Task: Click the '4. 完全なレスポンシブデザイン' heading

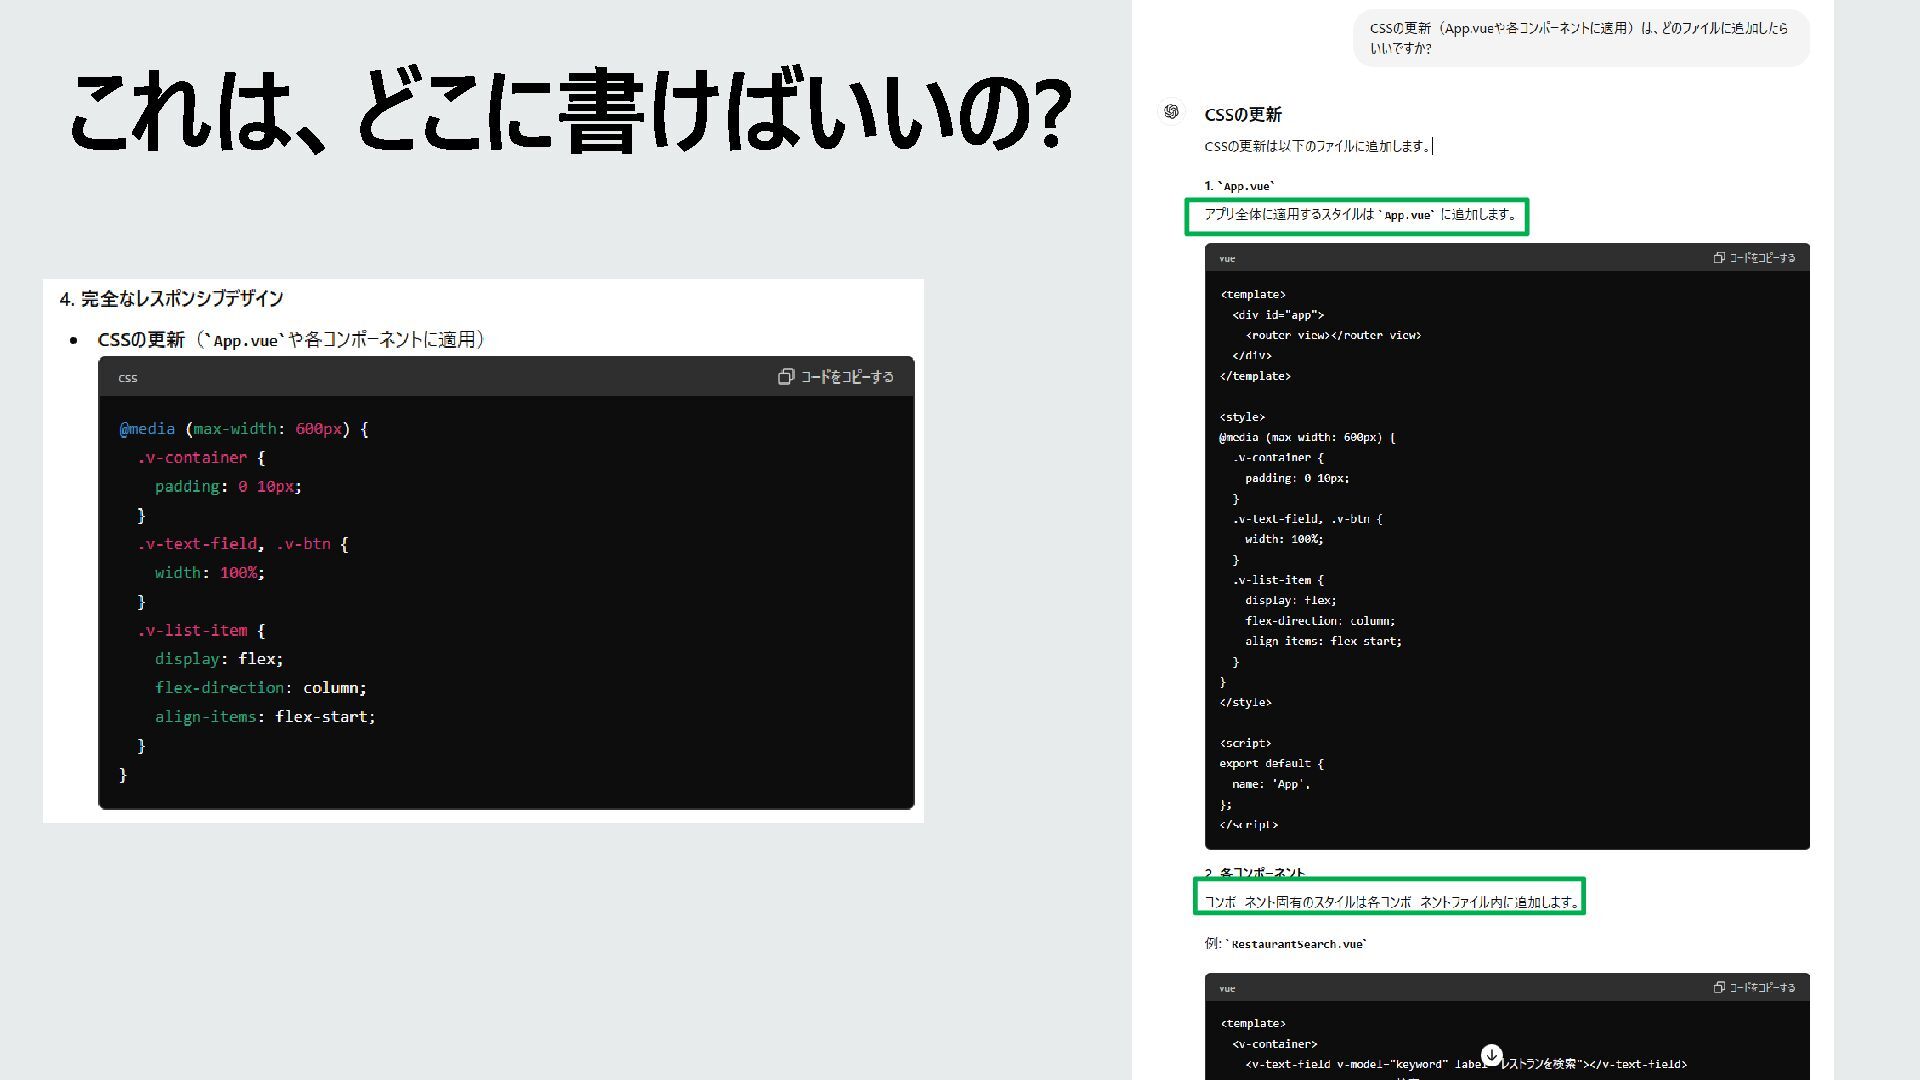Action: [x=171, y=299]
